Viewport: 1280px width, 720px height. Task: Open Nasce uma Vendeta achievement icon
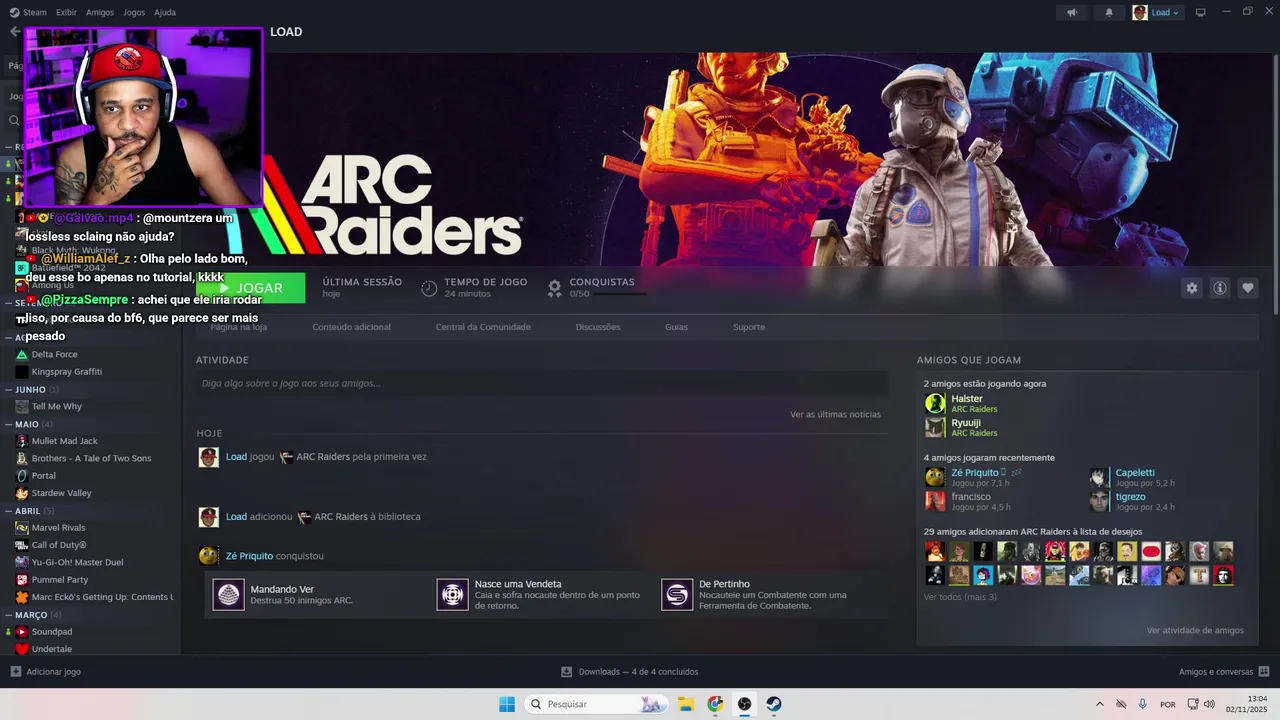click(x=452, y=595)
